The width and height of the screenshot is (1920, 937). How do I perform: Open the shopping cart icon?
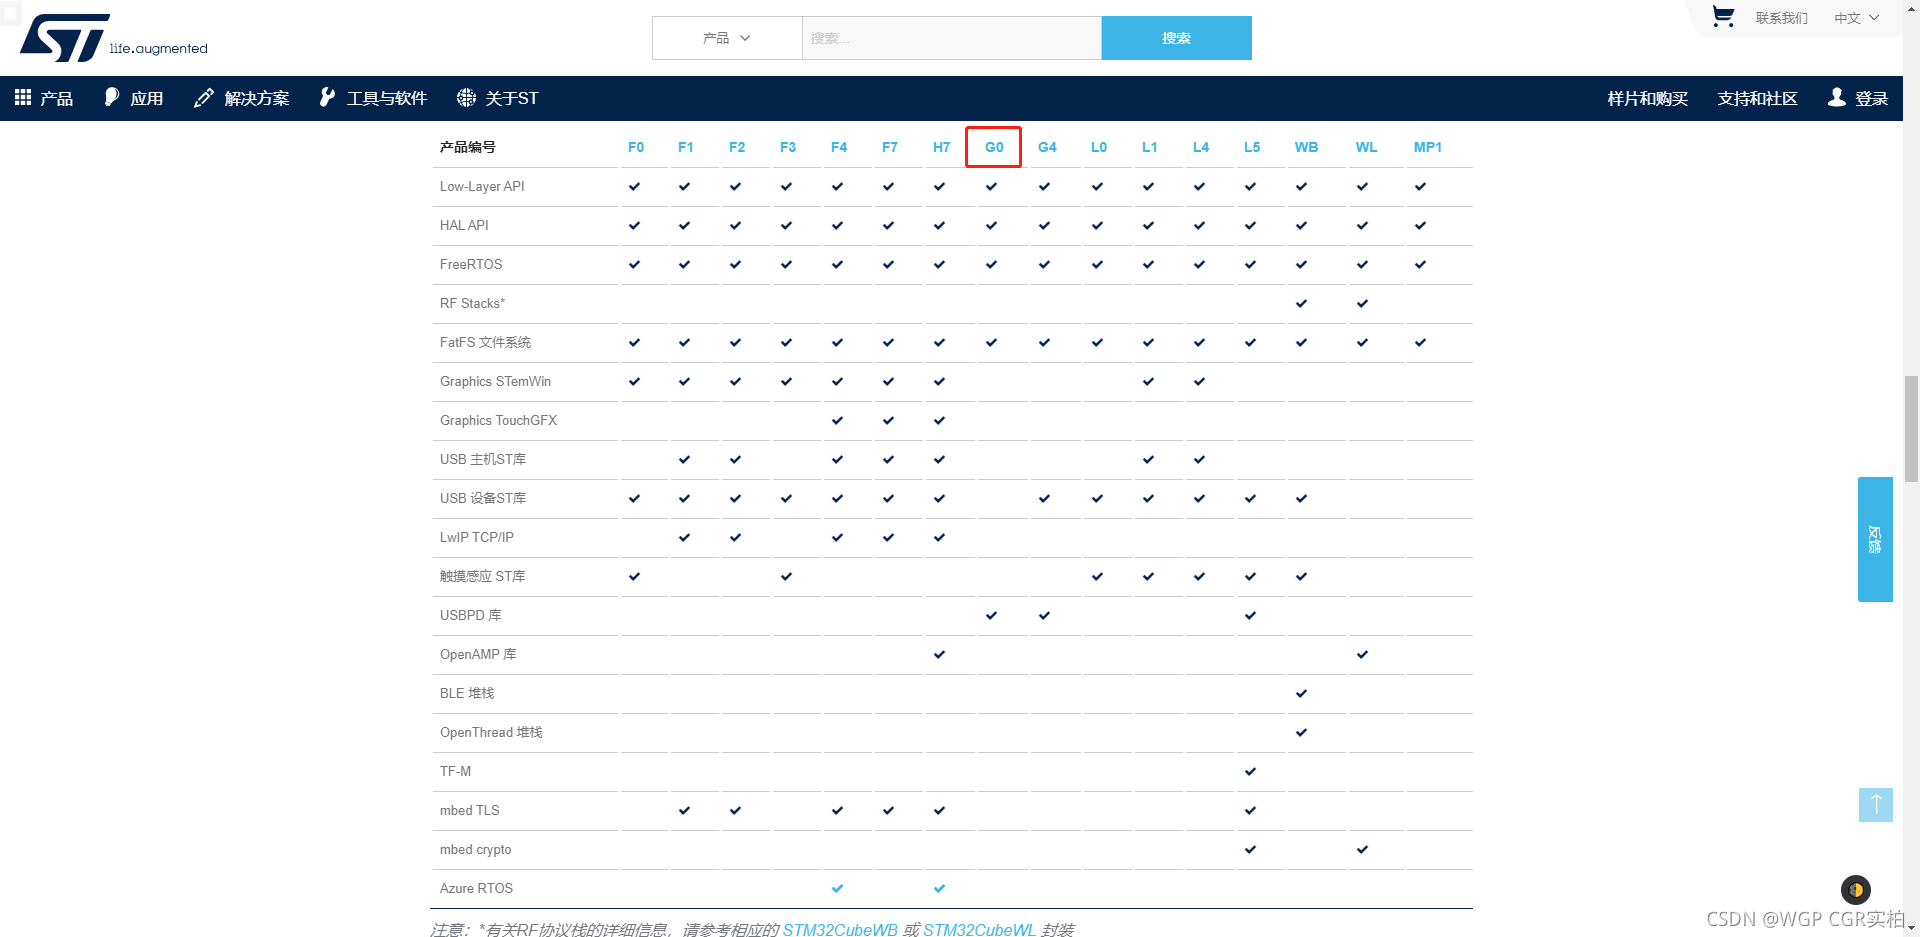click(x=1723, y=17)
